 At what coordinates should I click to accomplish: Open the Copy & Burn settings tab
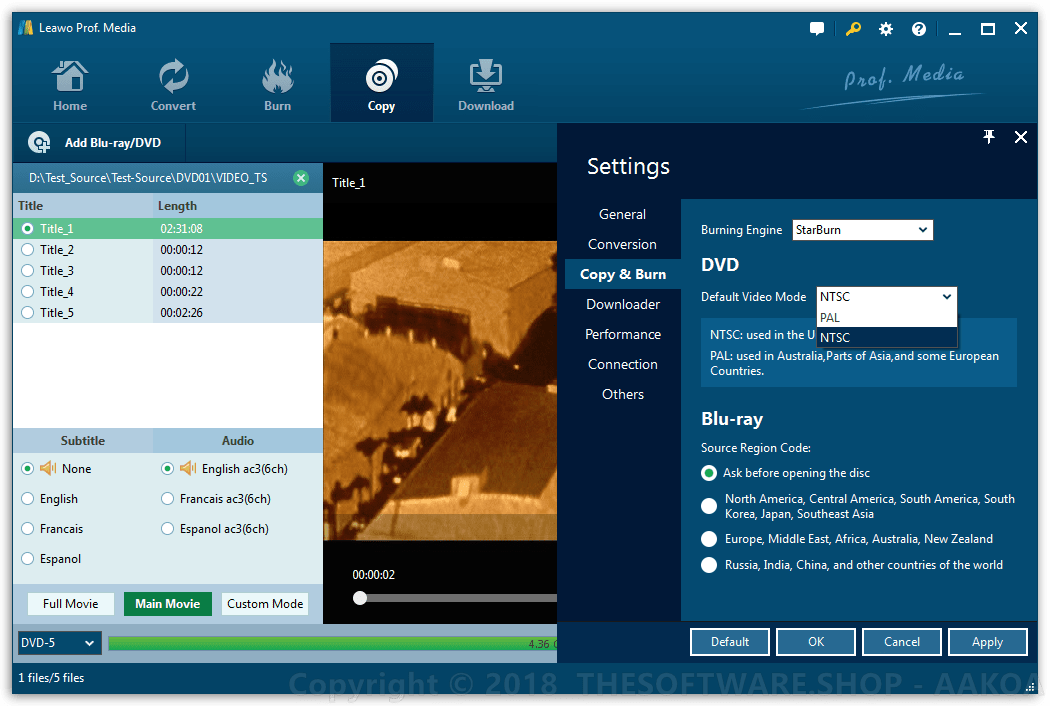(623, 275)
